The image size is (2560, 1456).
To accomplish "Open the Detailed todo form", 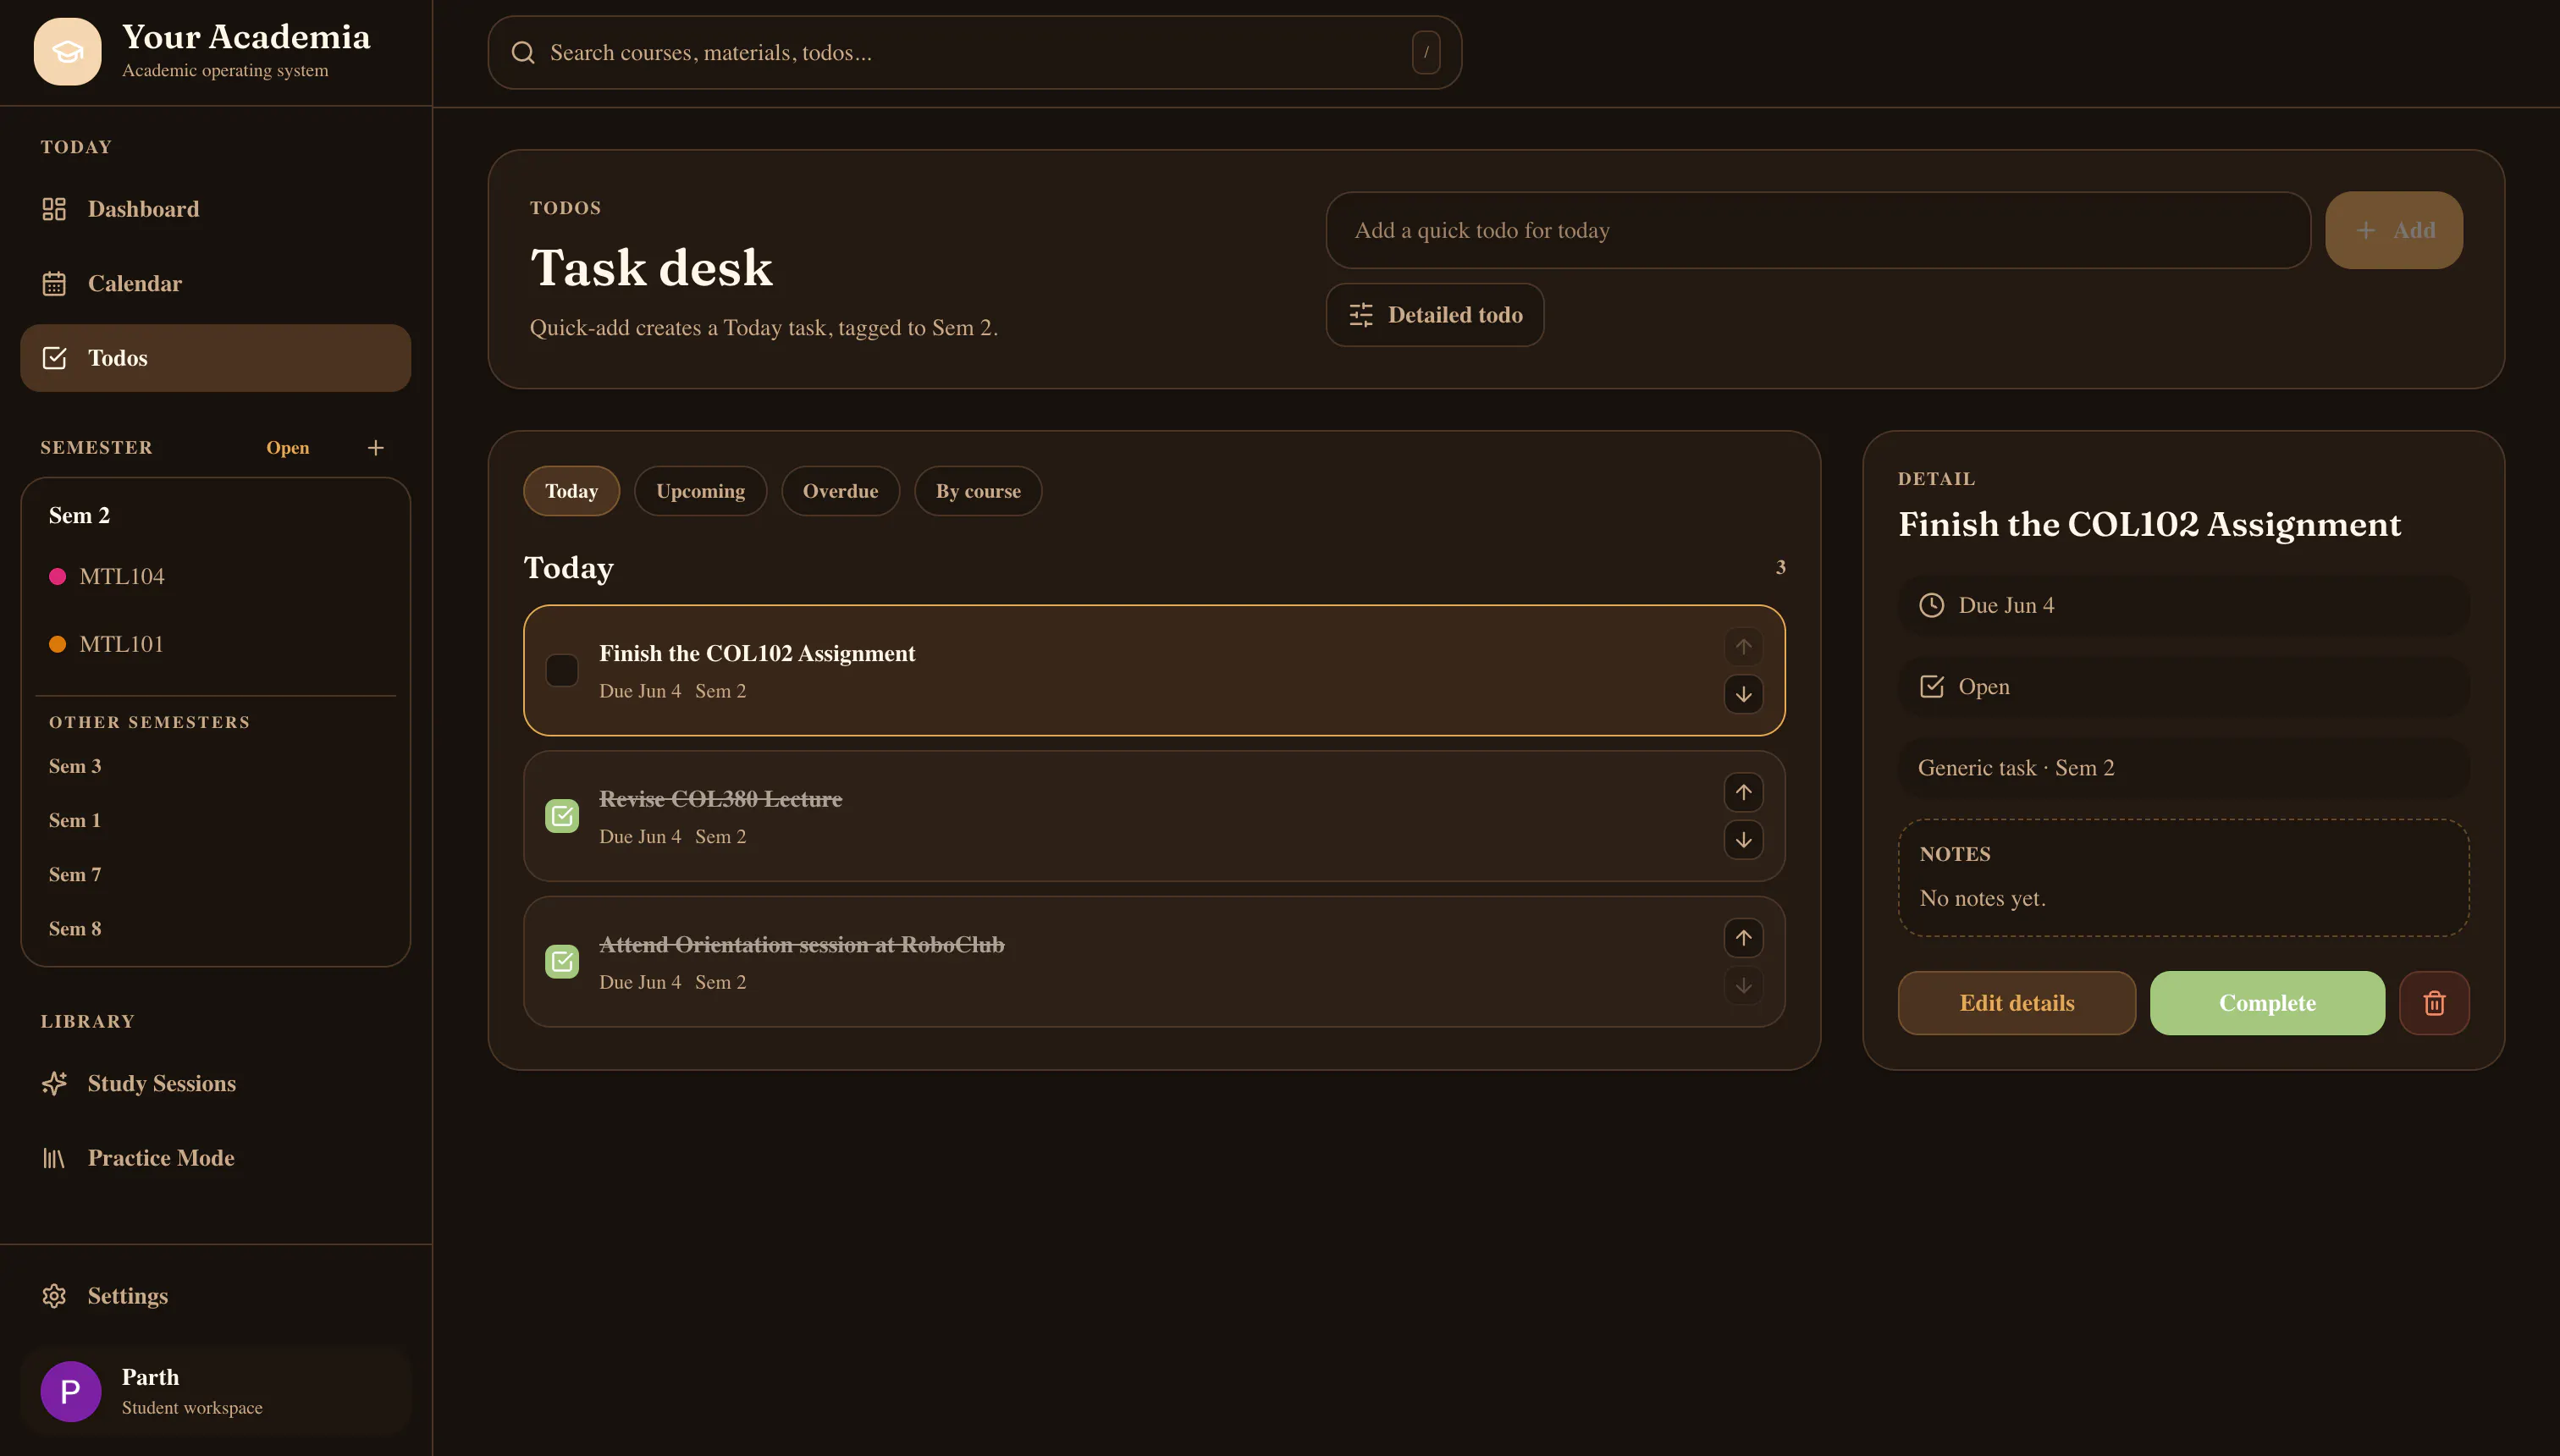I will coord(1435,315).
